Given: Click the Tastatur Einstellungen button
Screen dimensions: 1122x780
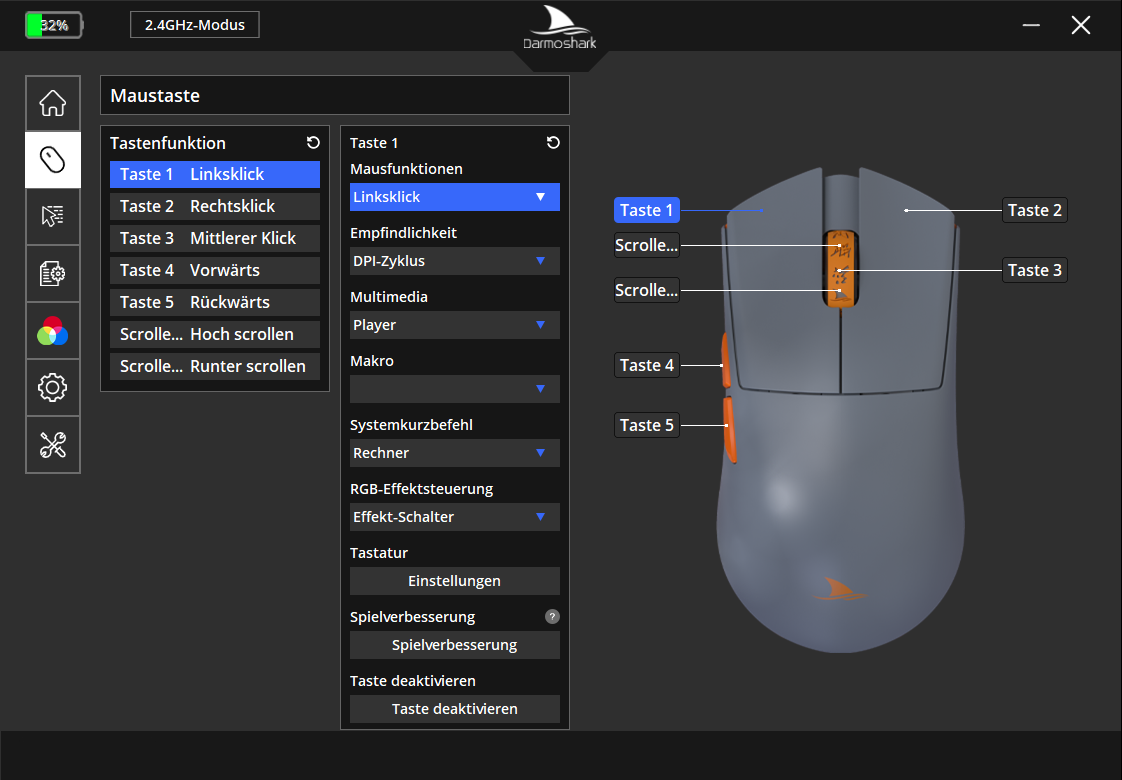Looking at the screenshot, I should 454,581.
